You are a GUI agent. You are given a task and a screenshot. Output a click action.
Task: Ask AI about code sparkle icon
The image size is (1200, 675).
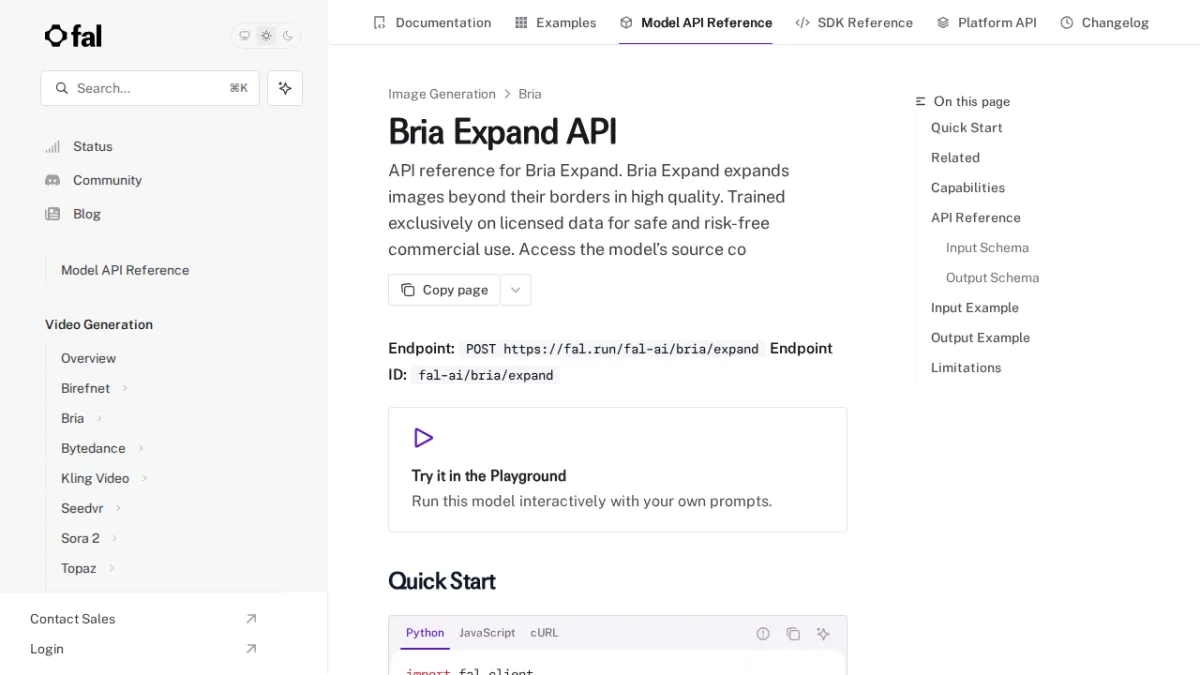point(823,634)
